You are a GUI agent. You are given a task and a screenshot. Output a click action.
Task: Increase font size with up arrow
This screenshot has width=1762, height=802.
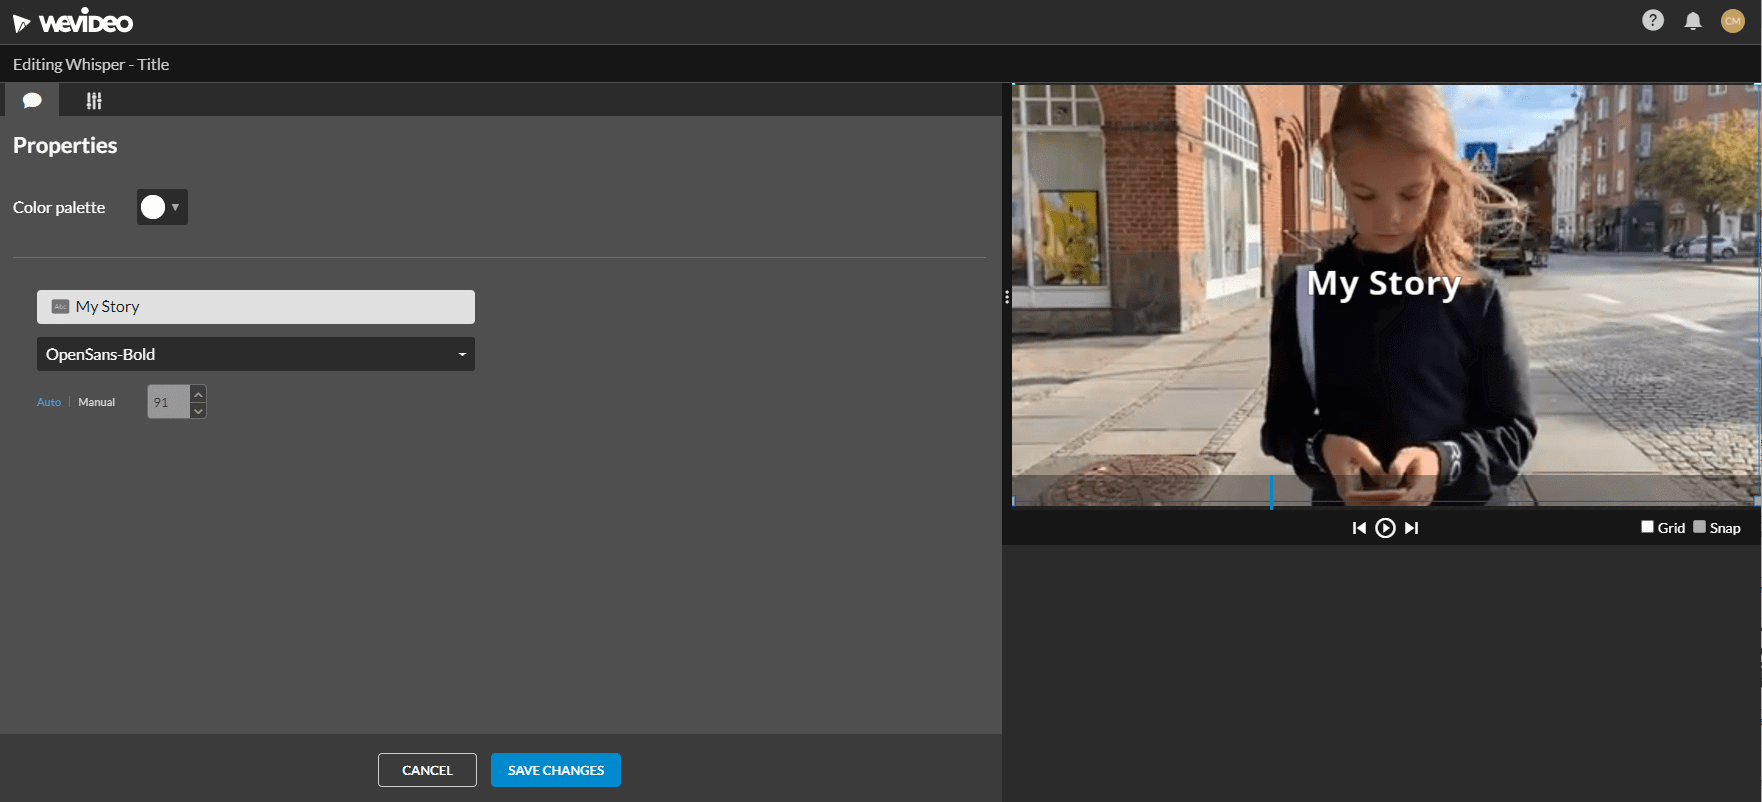tap(198, 394)
